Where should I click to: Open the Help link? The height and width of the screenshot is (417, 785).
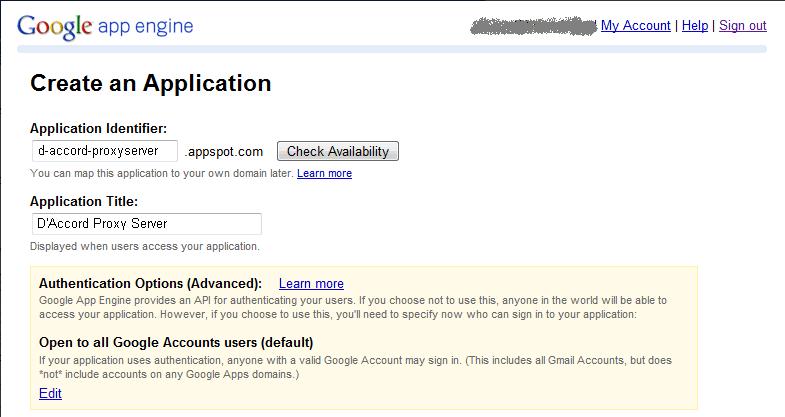point(695,26)
